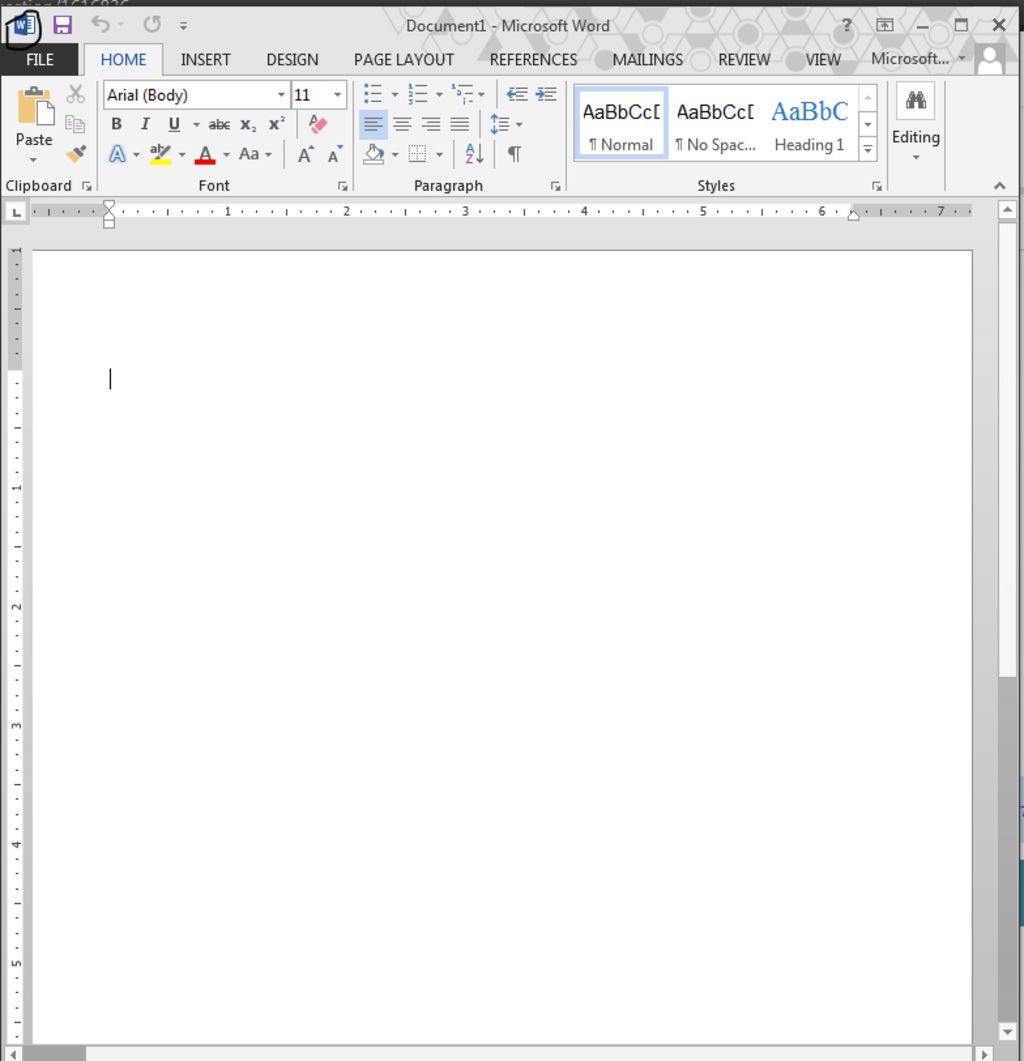This screenshot has width=1024, height=1061.
Task: Open Customize Quick Access Toolbar menu
Action: tap(183, 26)
